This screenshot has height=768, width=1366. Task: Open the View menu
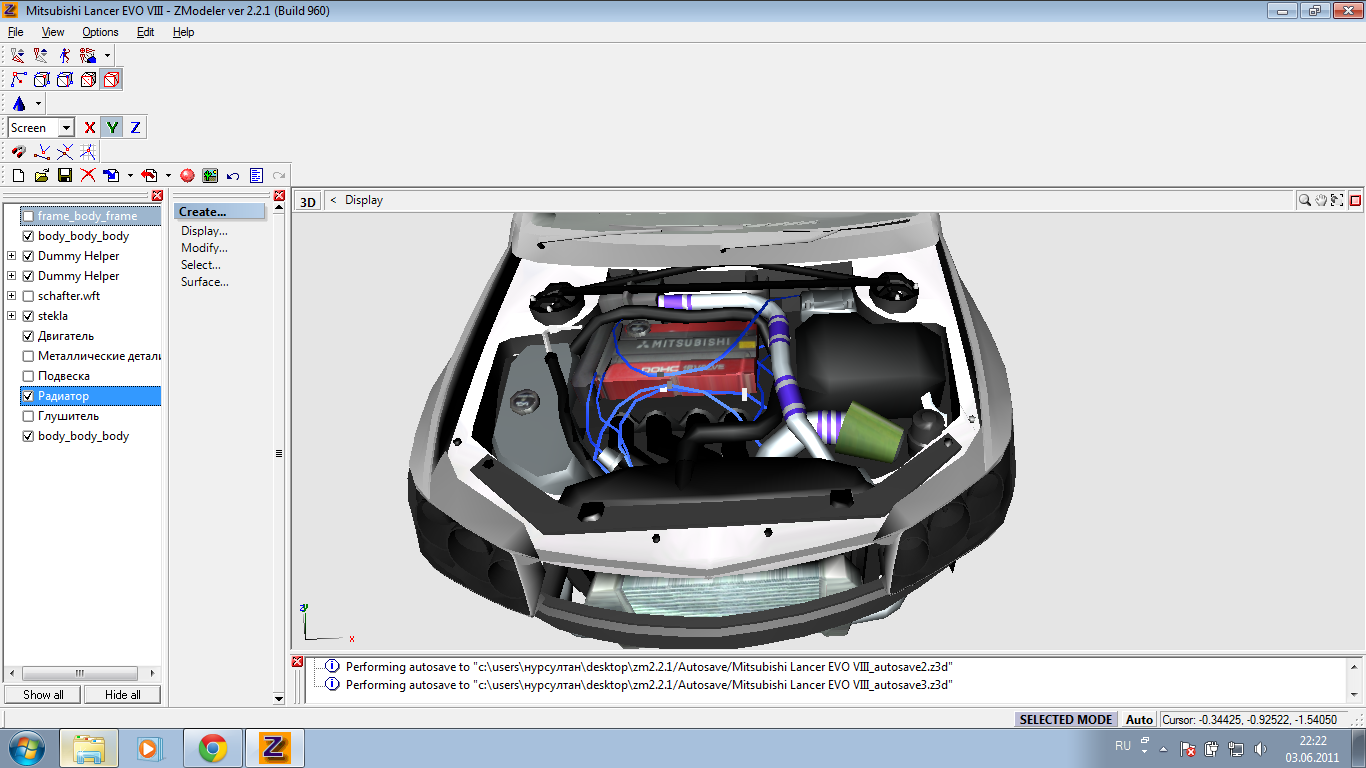tap(53, 32)
